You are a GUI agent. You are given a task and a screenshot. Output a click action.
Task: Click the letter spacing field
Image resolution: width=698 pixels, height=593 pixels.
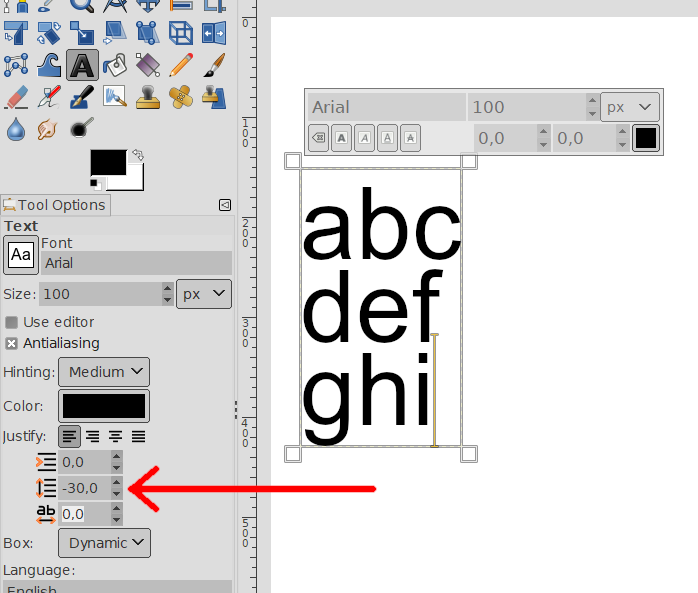click(x=84, y=514)
